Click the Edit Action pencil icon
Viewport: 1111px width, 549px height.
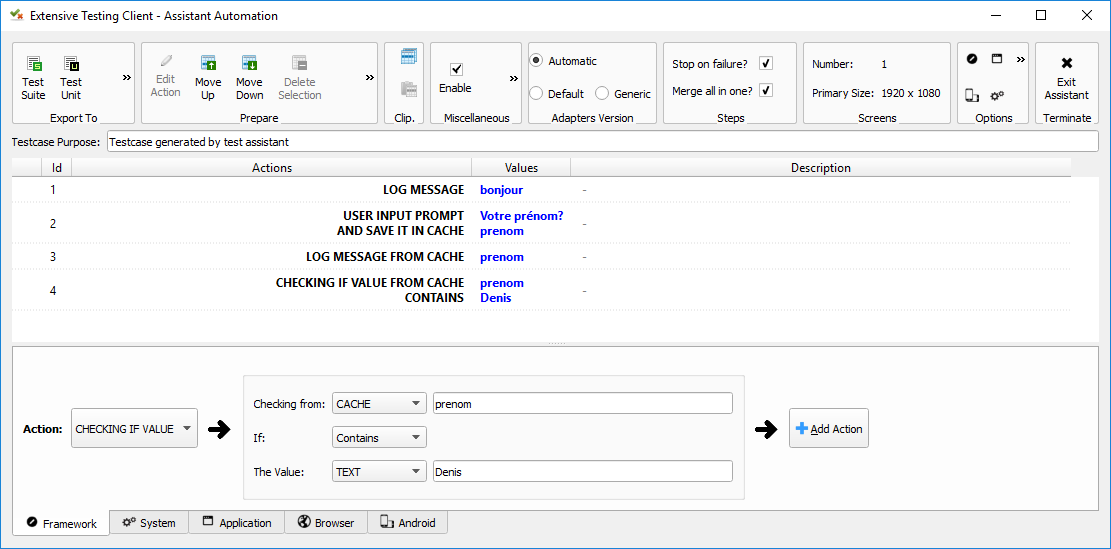pyautogui.click(x=166, y=62)
